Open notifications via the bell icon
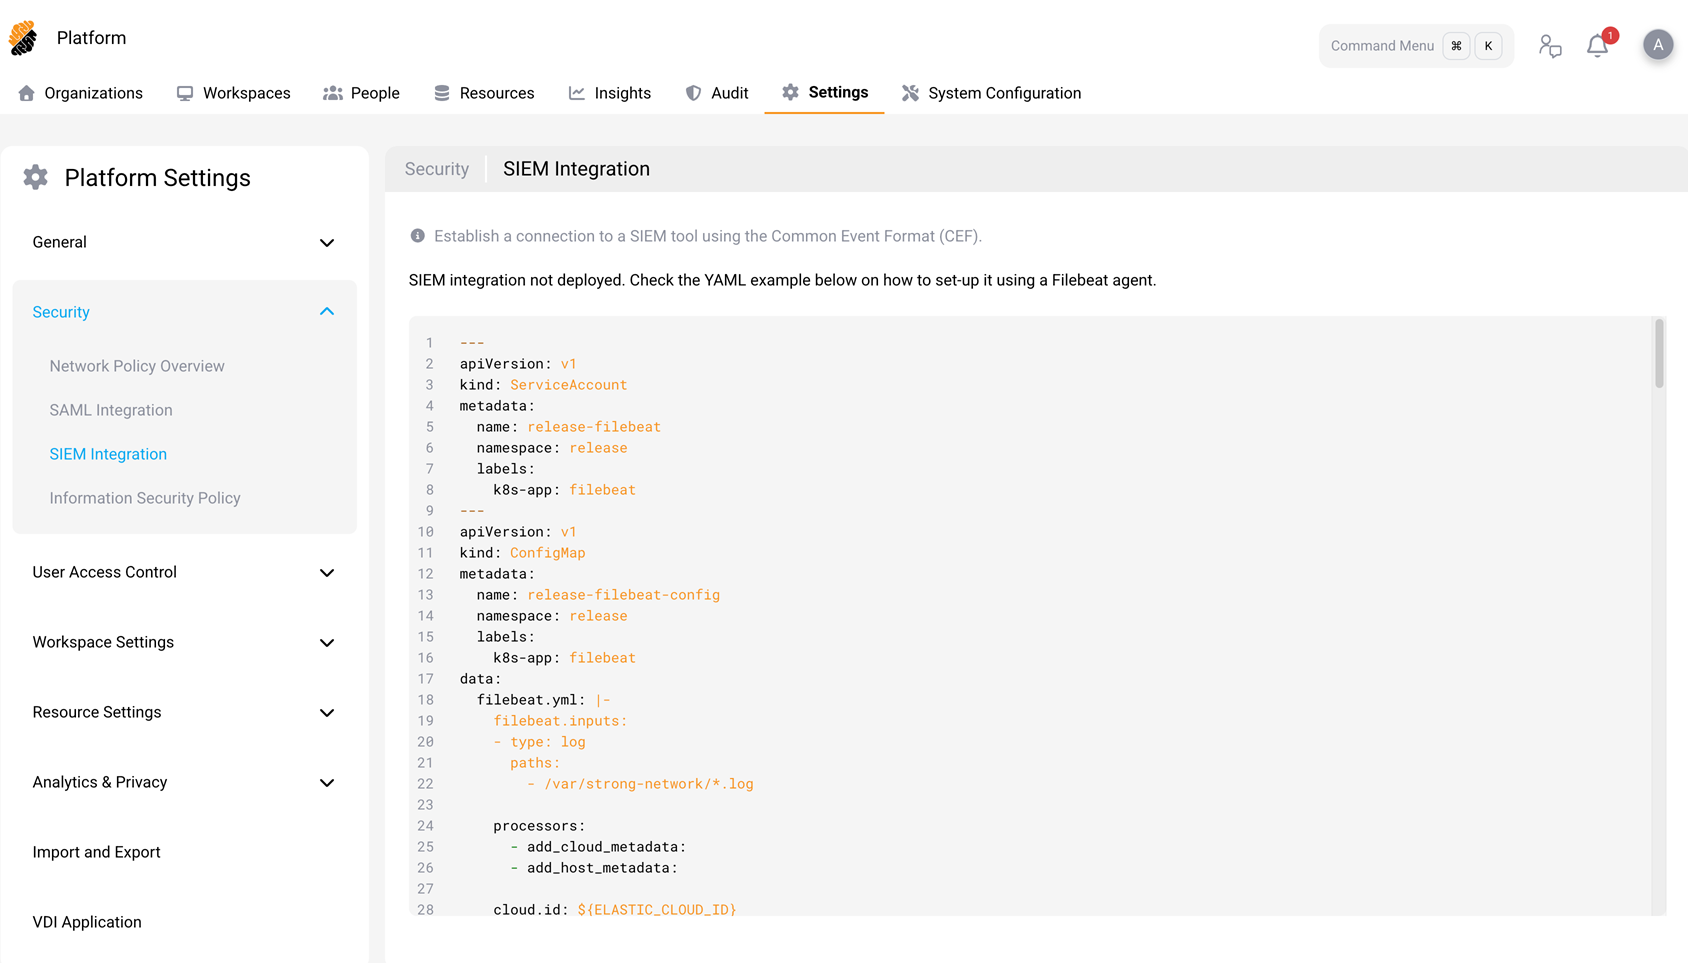The image size is (1688, 963). tap(1597, 45)
